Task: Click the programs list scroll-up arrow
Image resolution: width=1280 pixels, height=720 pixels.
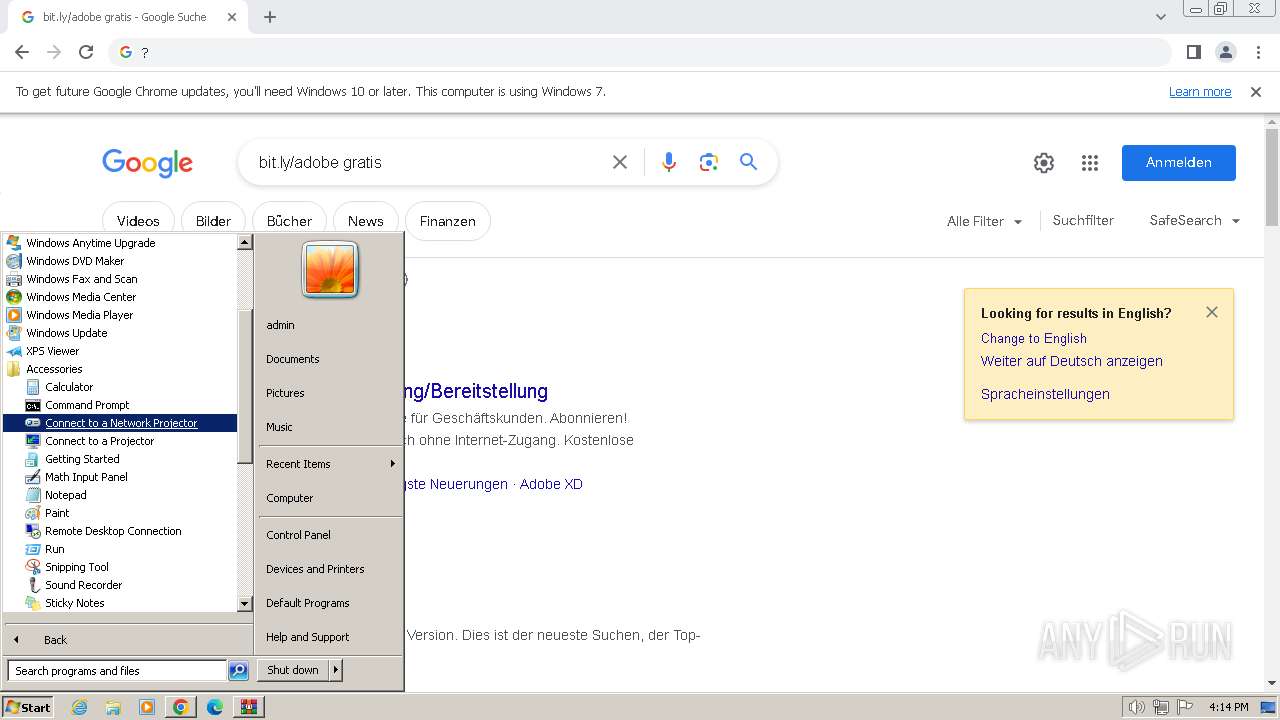Action: coord(244,242)
